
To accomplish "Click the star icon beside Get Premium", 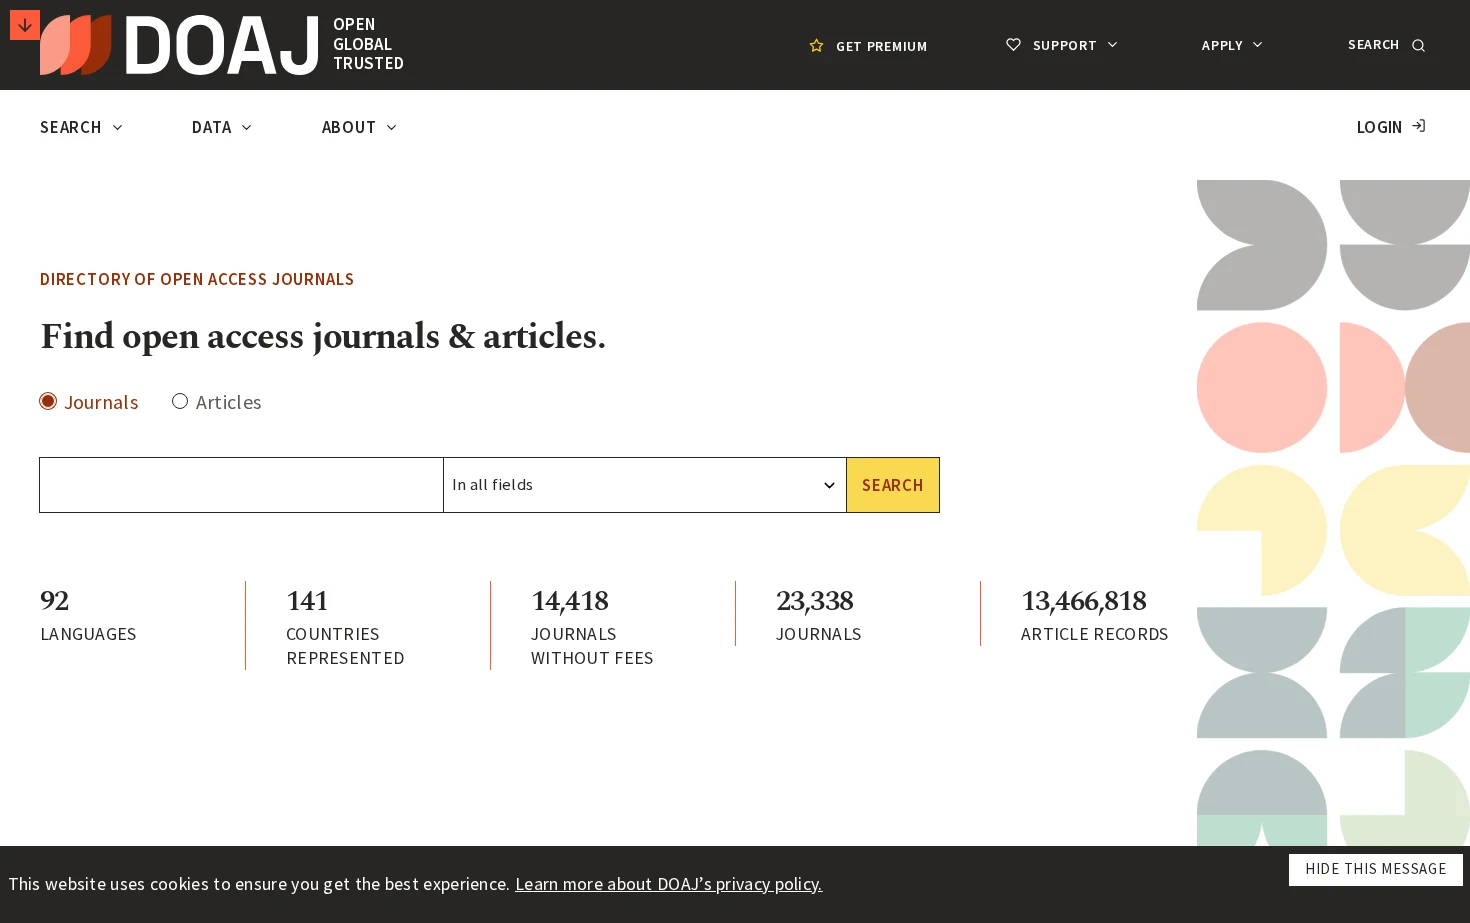I will click(816, 46).
